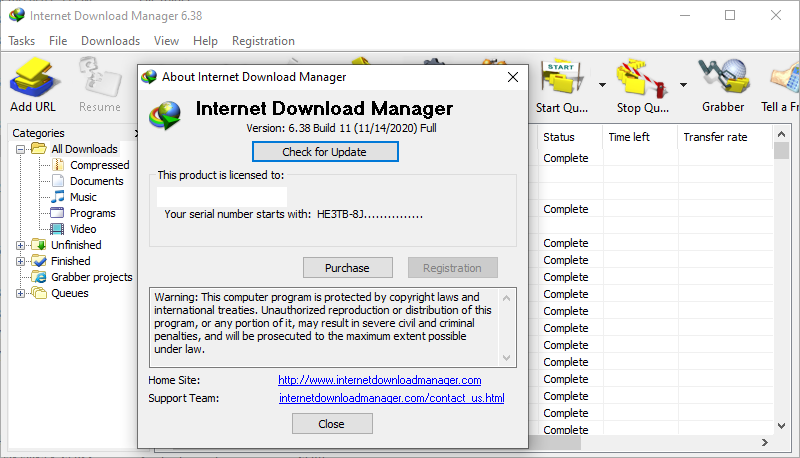Open the Help menu

205,41
